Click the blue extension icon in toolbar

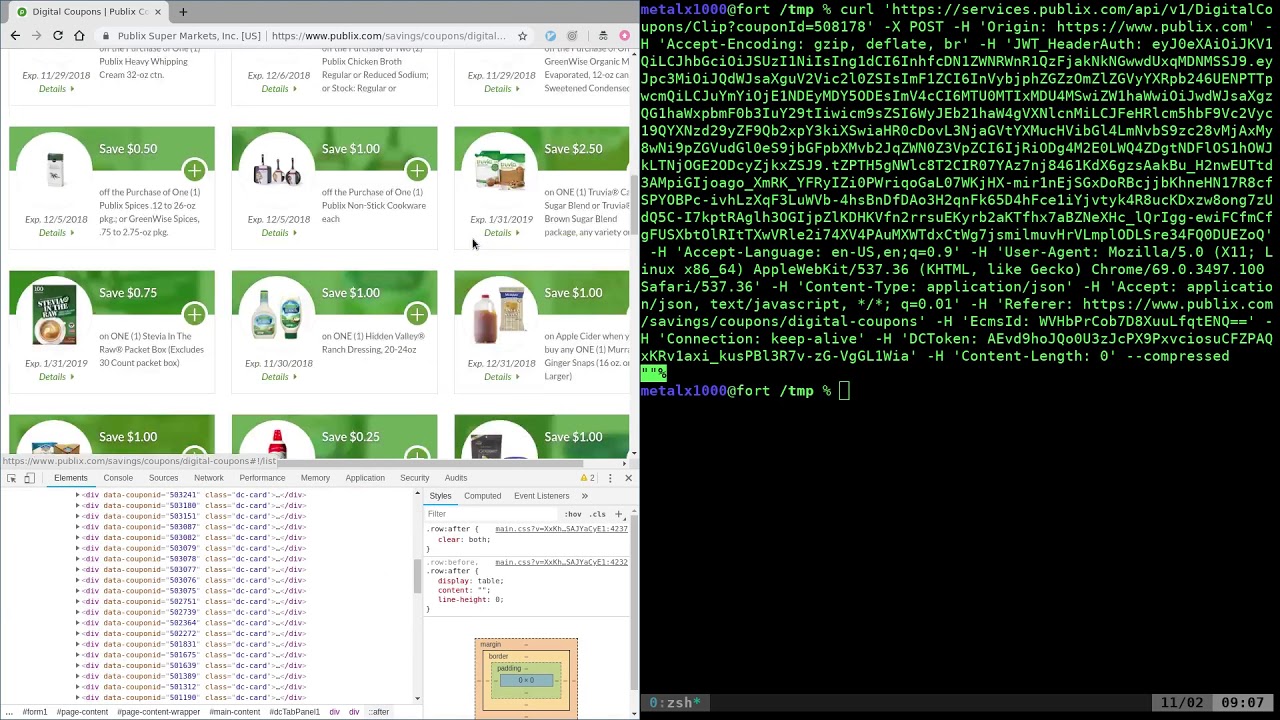point(550,36)
